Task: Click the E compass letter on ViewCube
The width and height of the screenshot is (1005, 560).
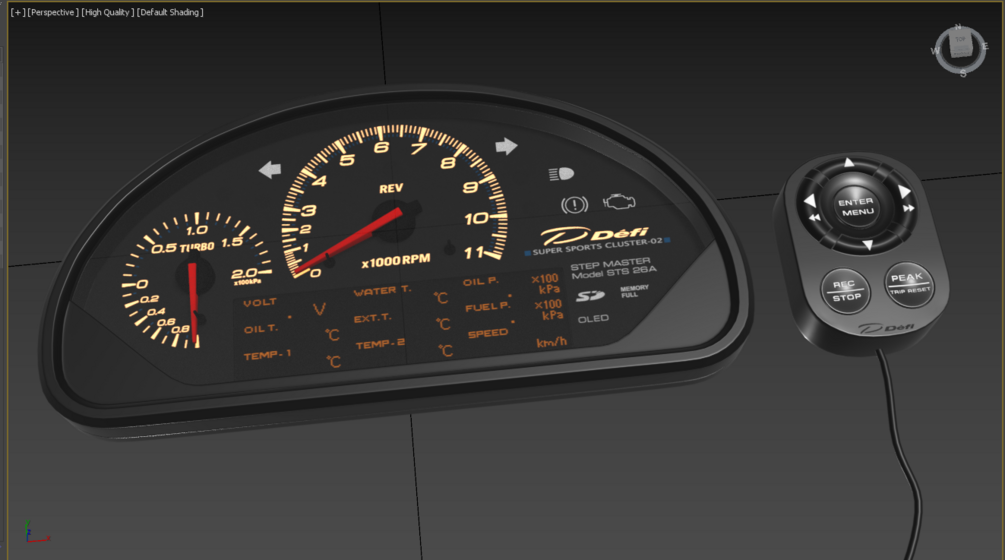Action: coord(985,46)
